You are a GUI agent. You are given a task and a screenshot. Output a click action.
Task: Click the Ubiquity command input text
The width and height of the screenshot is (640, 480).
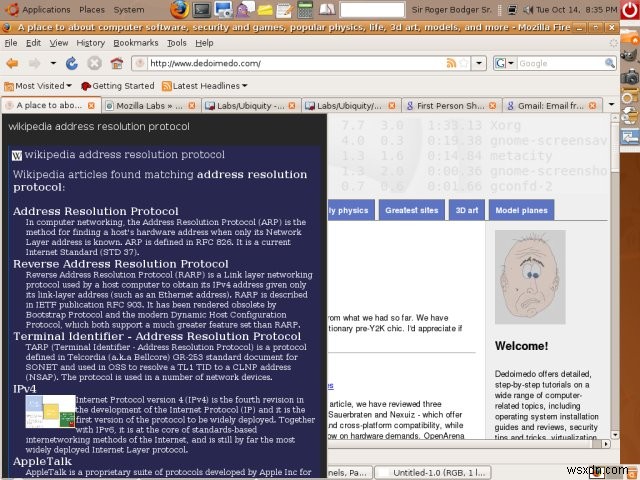click(99, 127)
